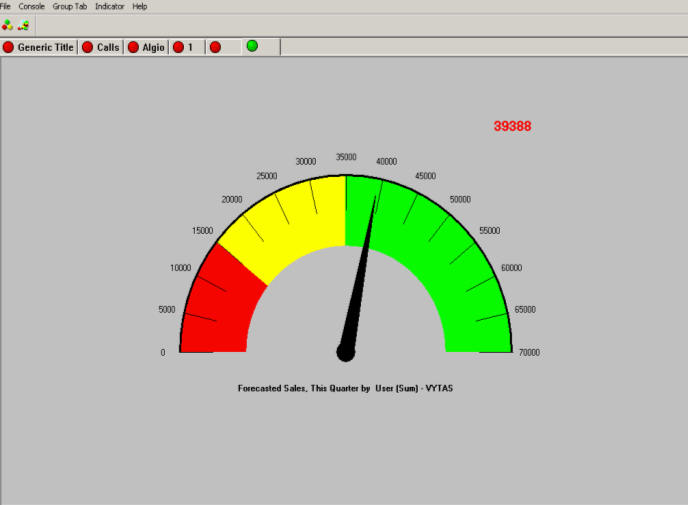This screenshot has height=505, width=688.
Task: Click the red gauge value 39388
Action: tap(512, 126)
